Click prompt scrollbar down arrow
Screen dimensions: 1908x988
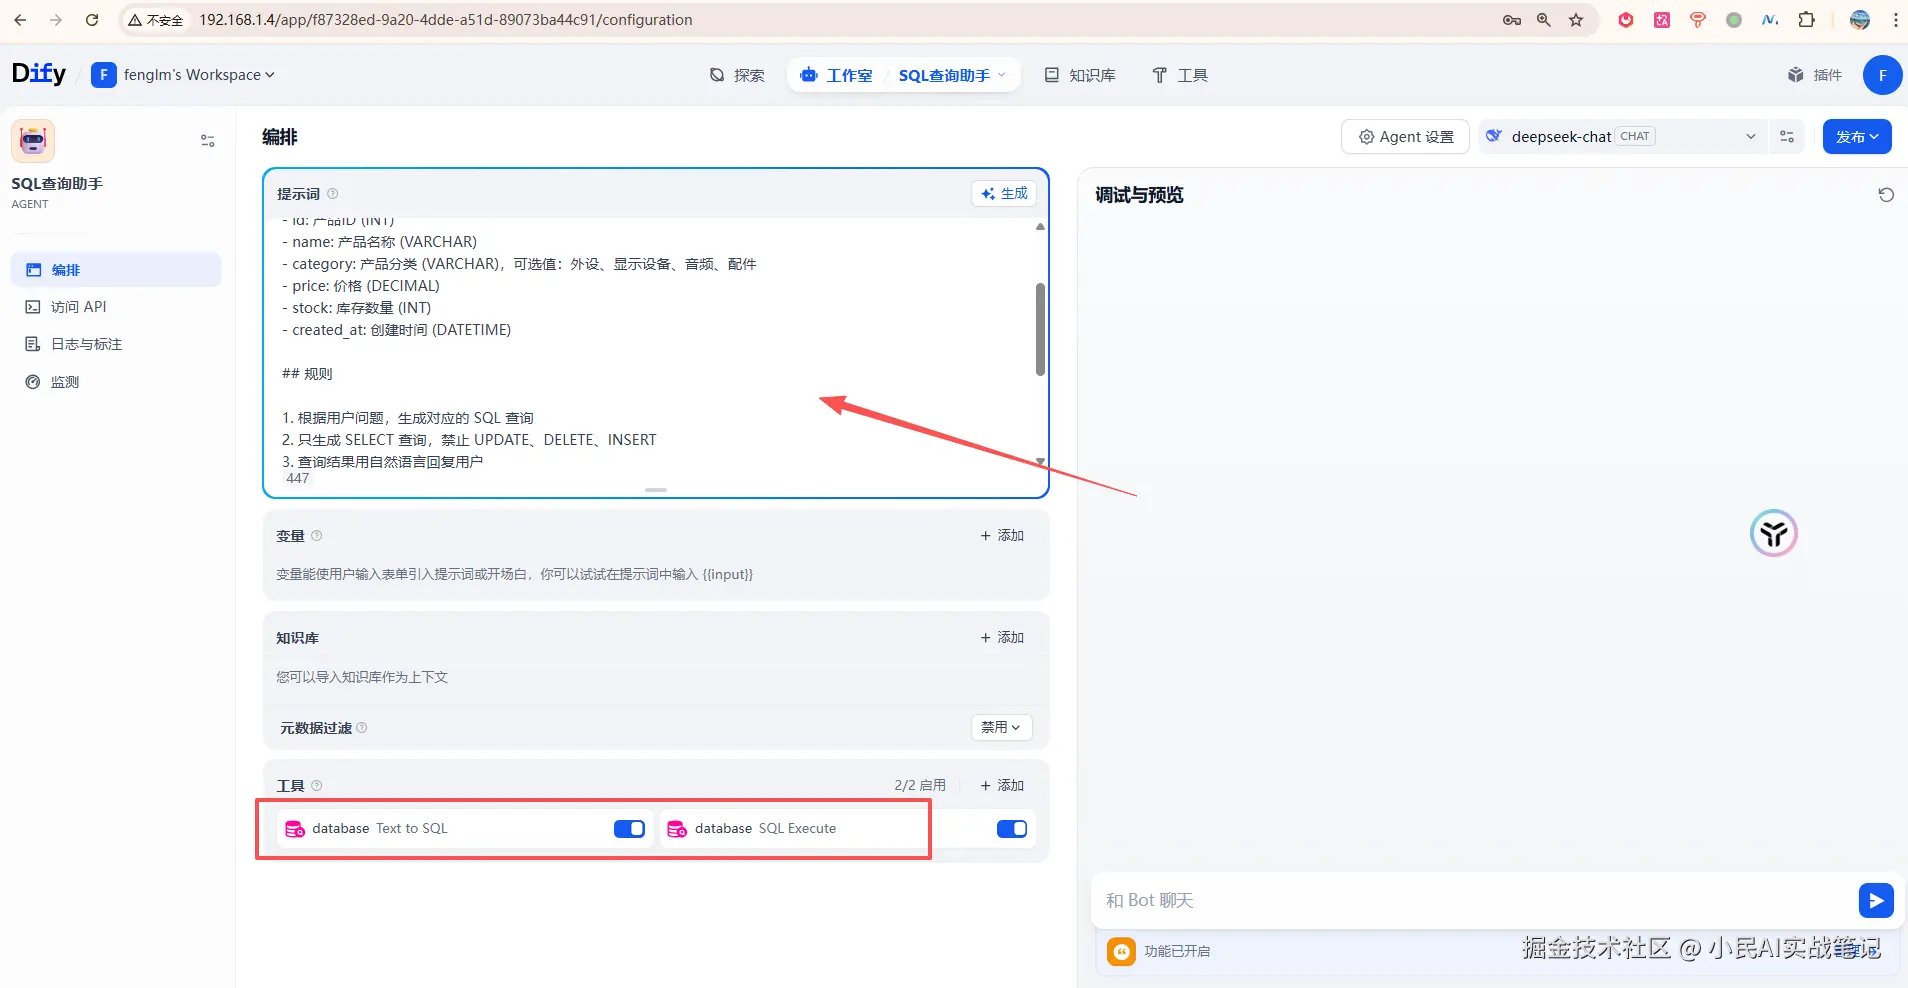point(1040,462)
